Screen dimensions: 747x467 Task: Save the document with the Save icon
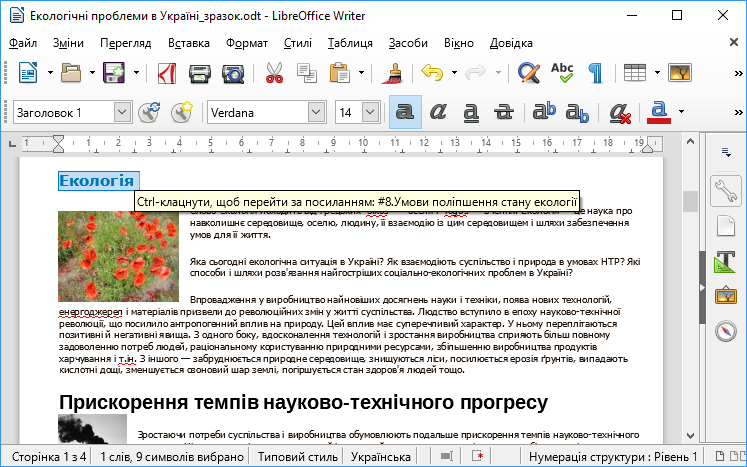pos(114,73)
